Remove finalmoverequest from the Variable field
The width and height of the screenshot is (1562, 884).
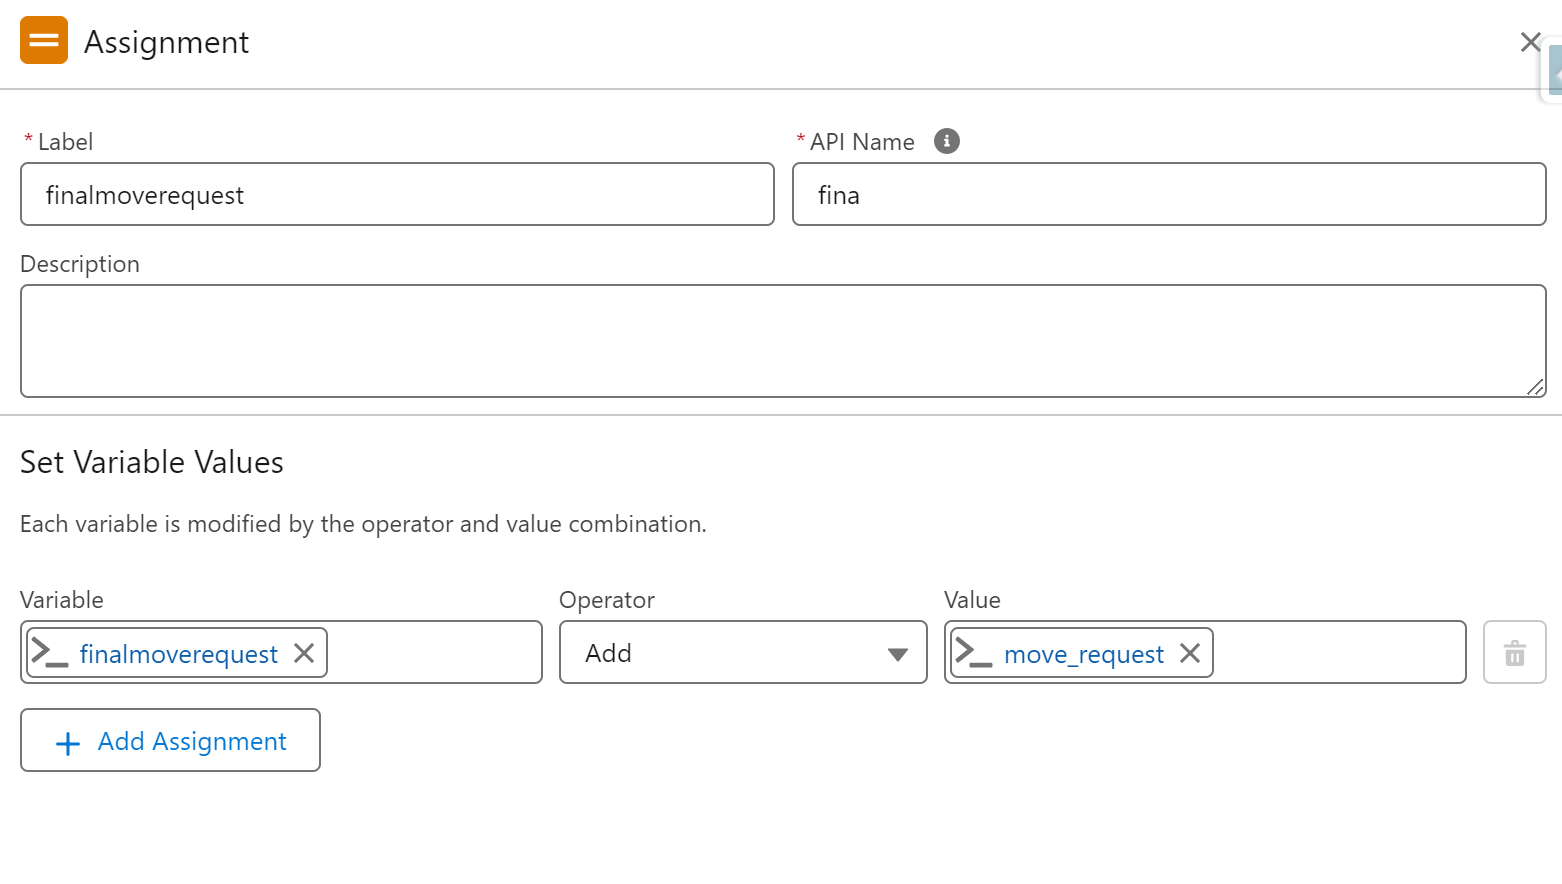pos(304,653)
